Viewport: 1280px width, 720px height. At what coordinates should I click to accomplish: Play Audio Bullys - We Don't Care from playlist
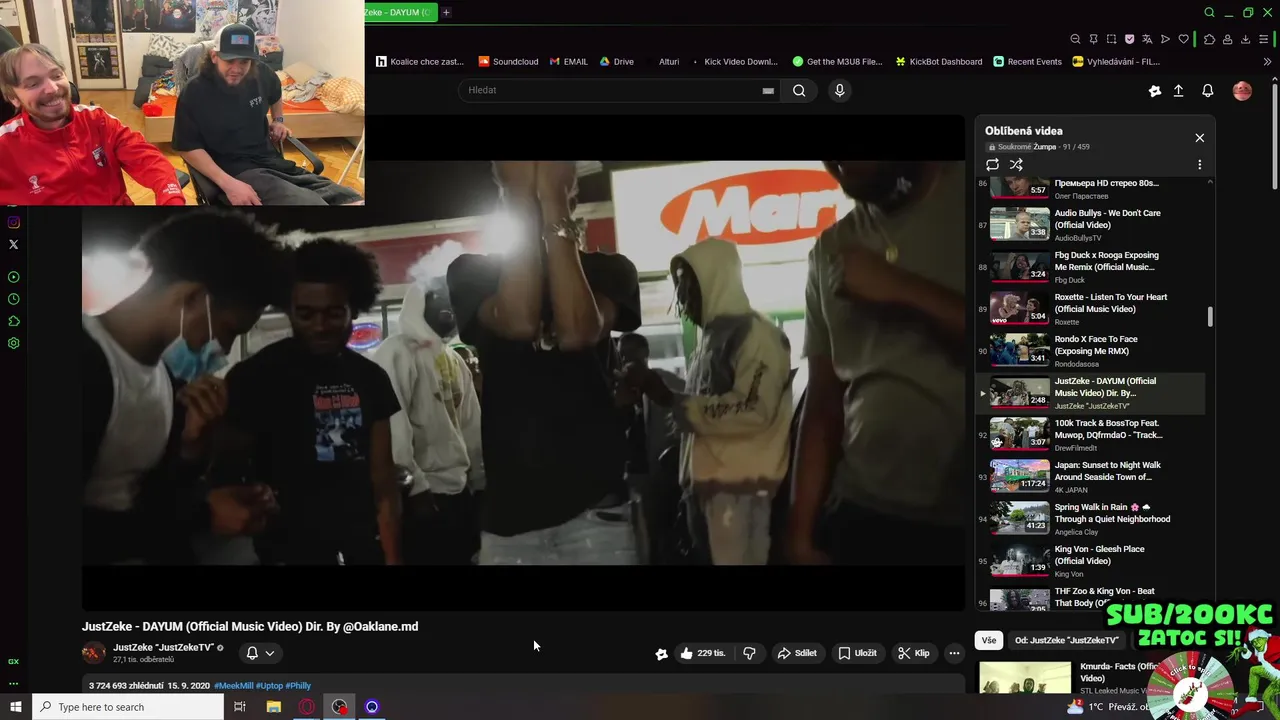pos(1090,224)
